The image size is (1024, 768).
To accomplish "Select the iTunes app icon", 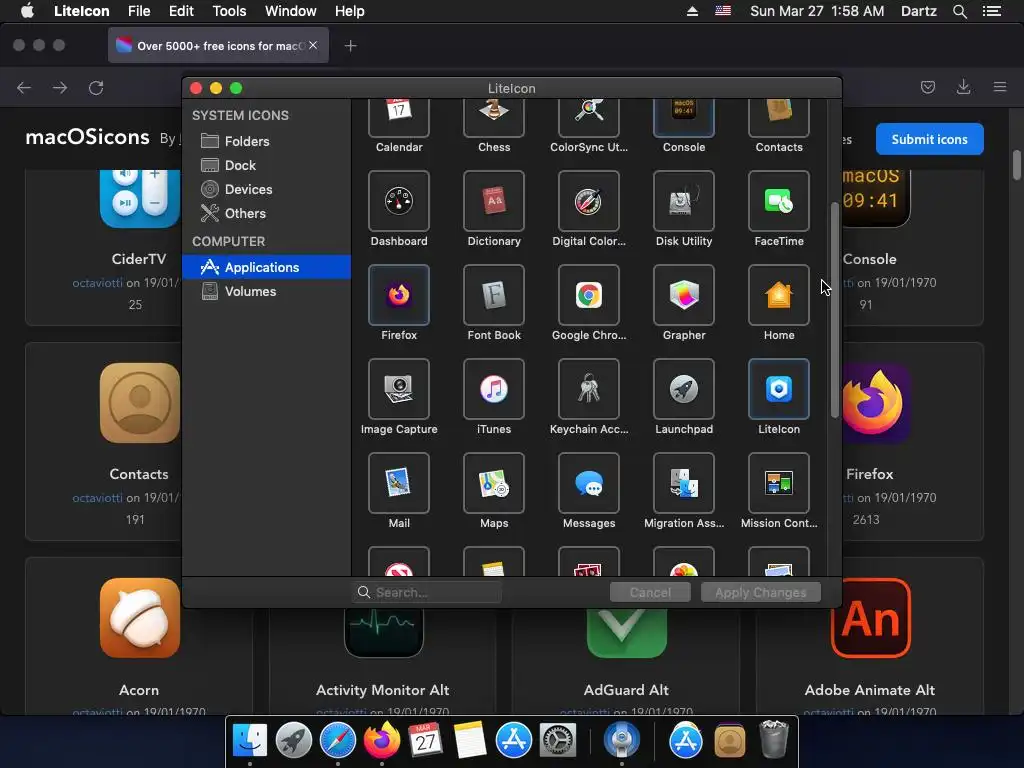I will click(x=494, y=389).
